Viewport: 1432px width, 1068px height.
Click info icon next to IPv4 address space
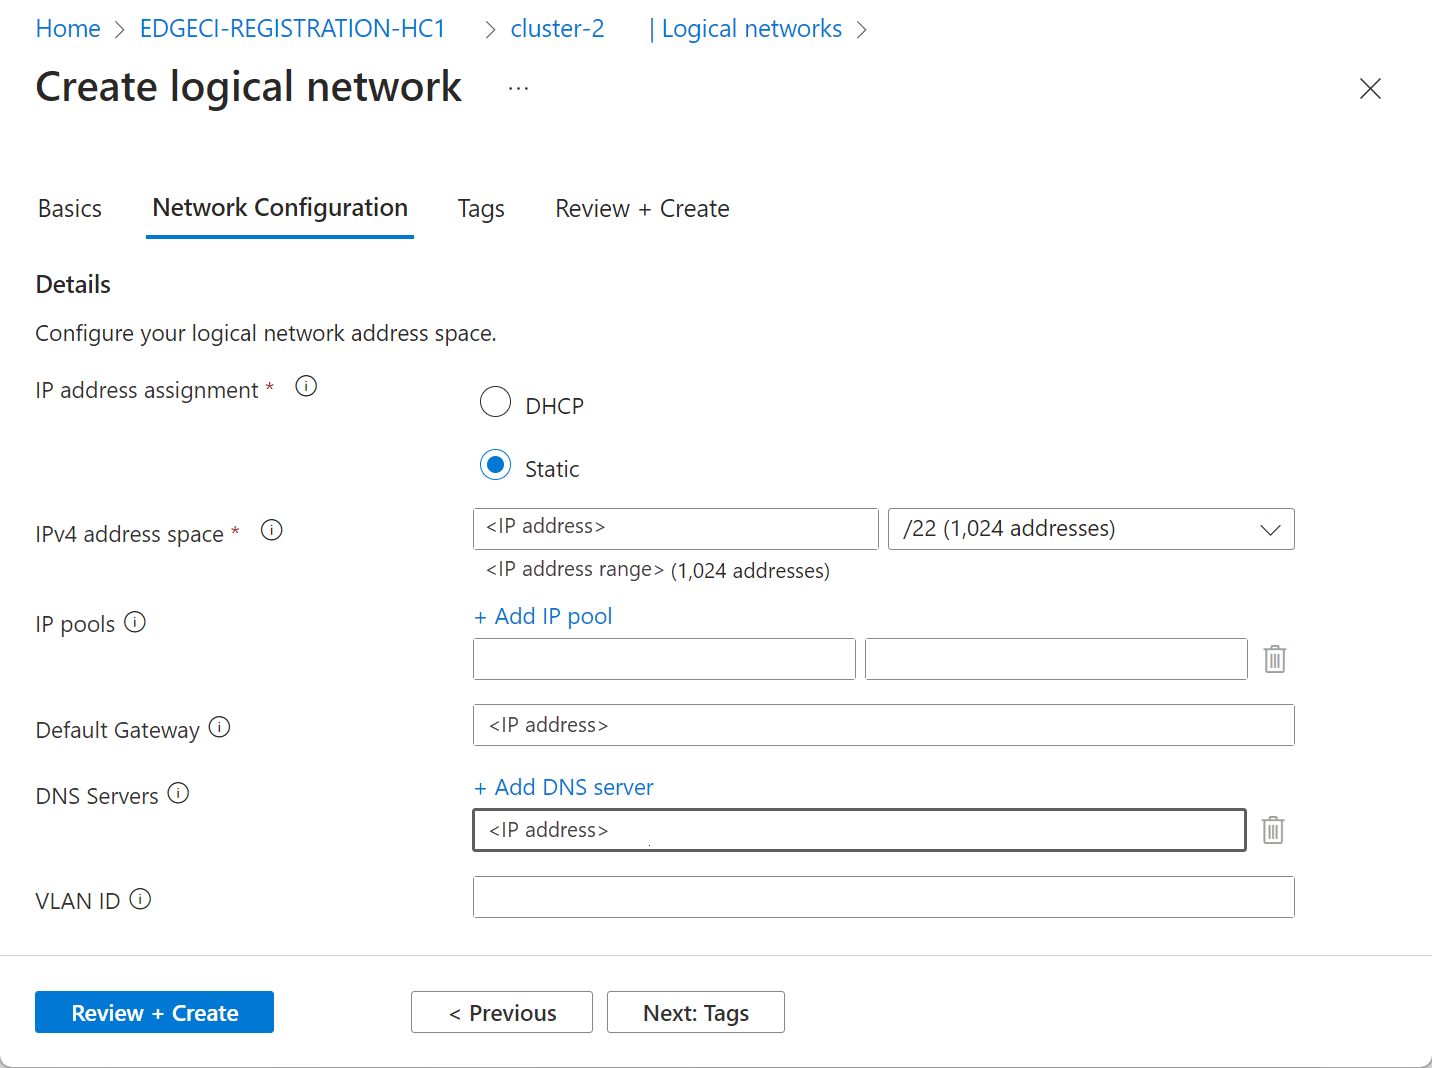272,531
